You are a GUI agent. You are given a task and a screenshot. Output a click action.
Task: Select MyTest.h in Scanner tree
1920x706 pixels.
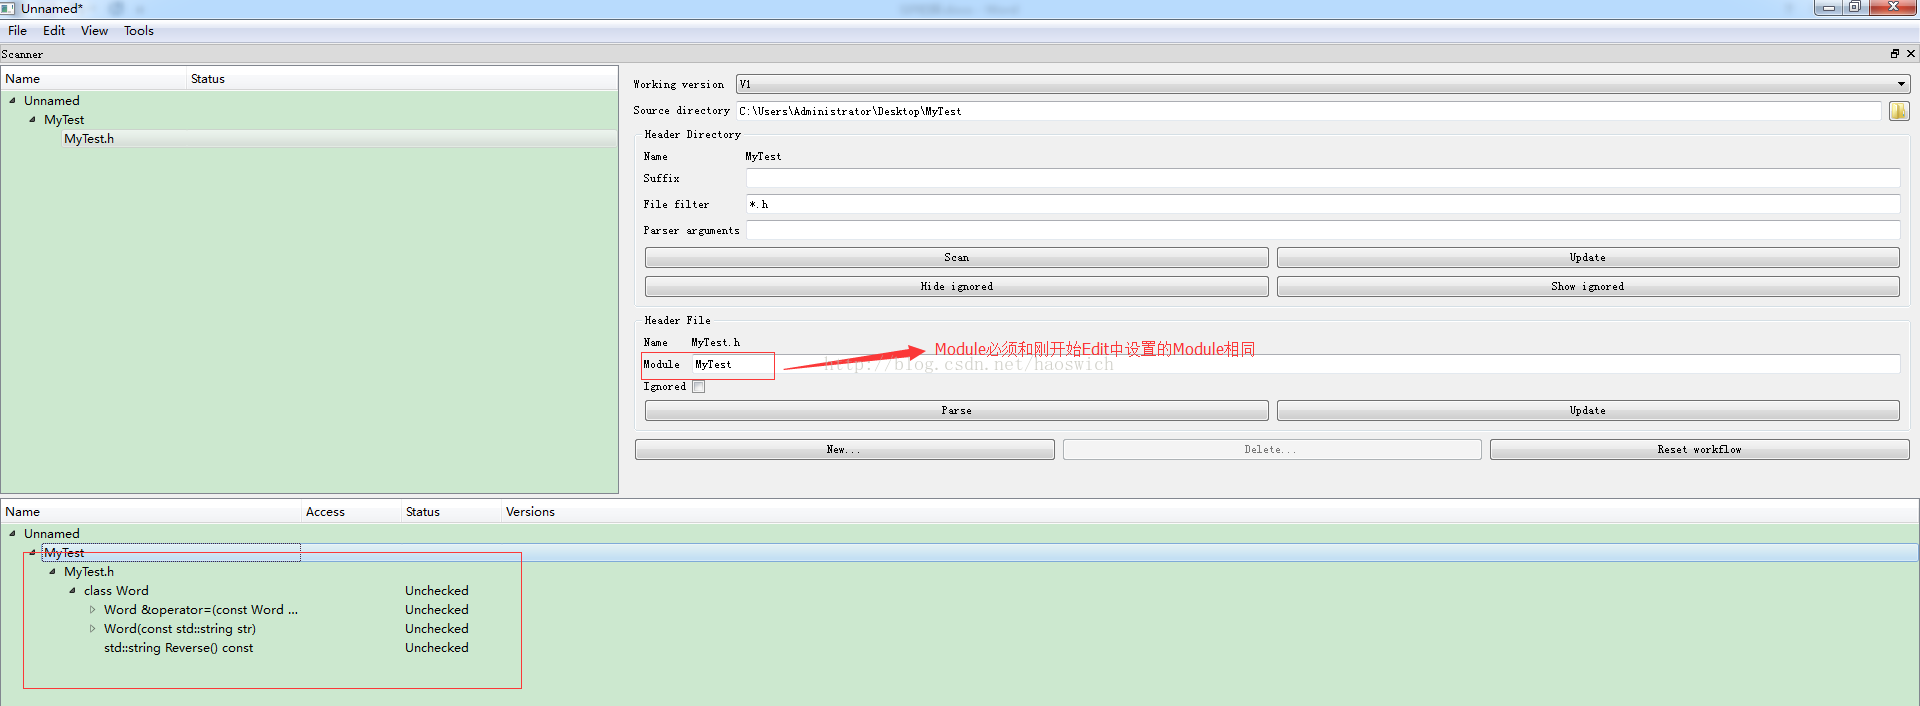tap(89, 139)
